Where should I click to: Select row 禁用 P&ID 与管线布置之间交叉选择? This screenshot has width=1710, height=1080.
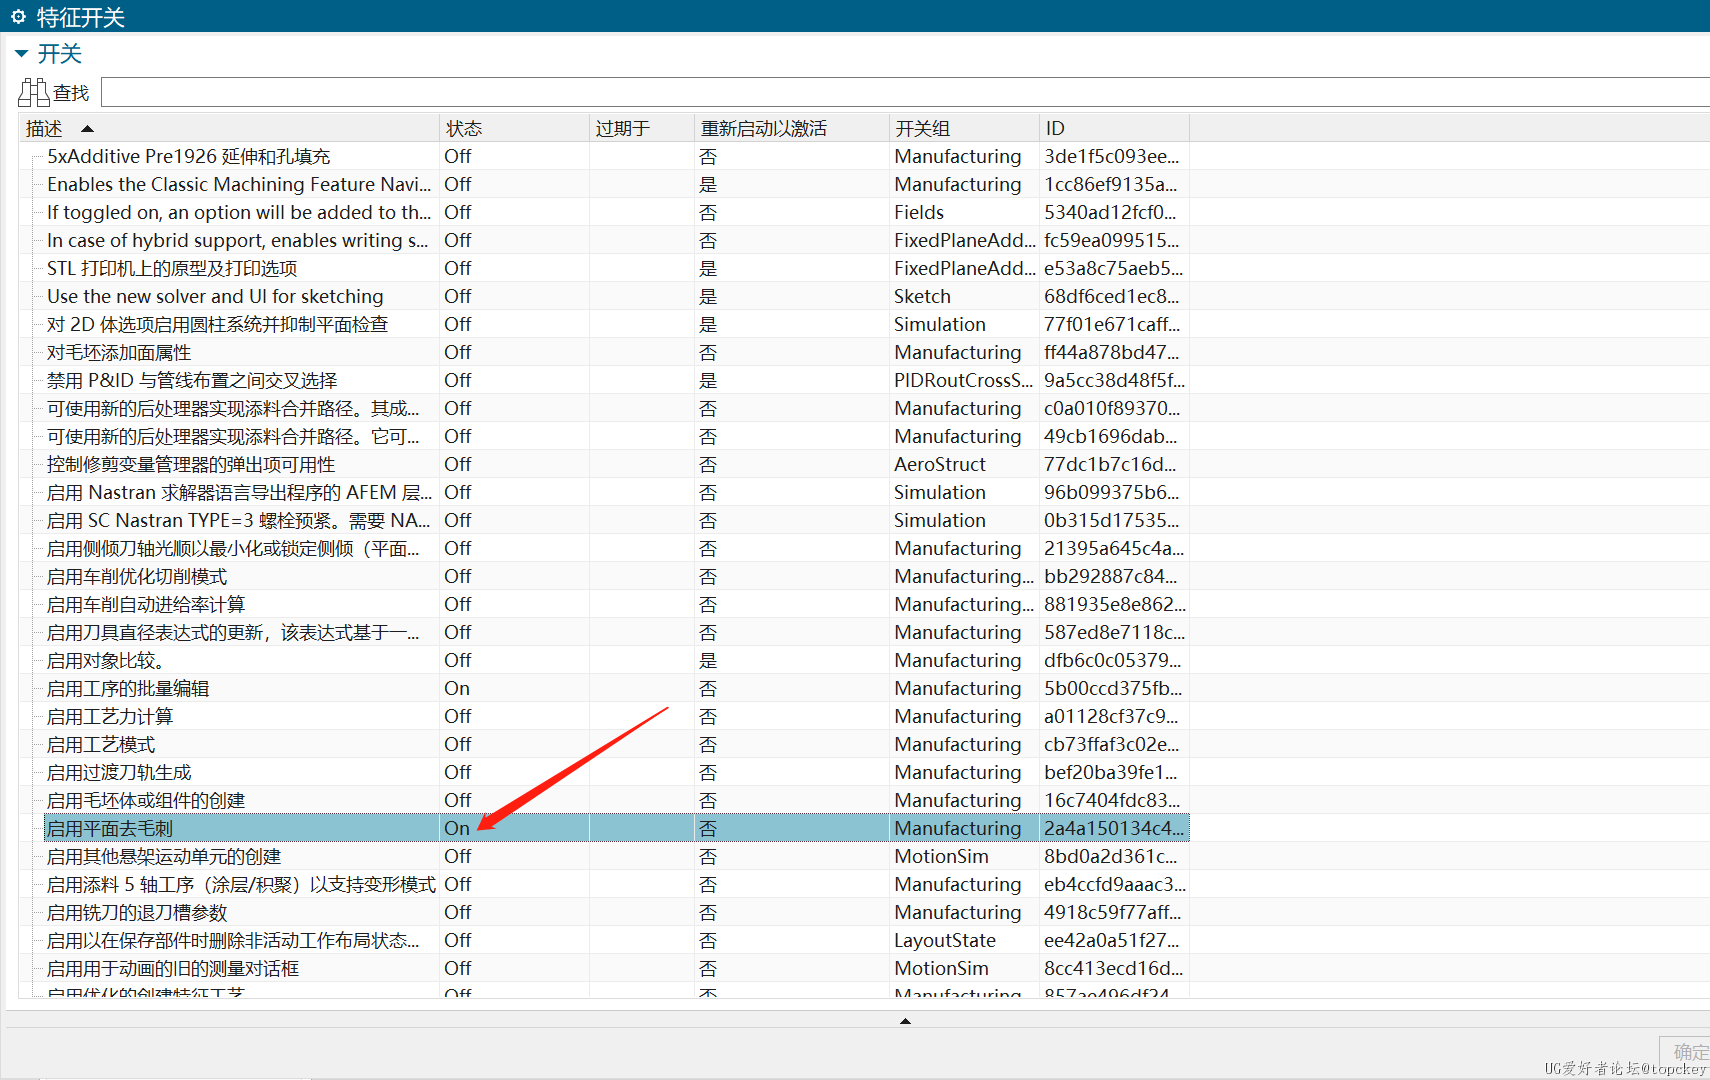[x=617, y=380]
